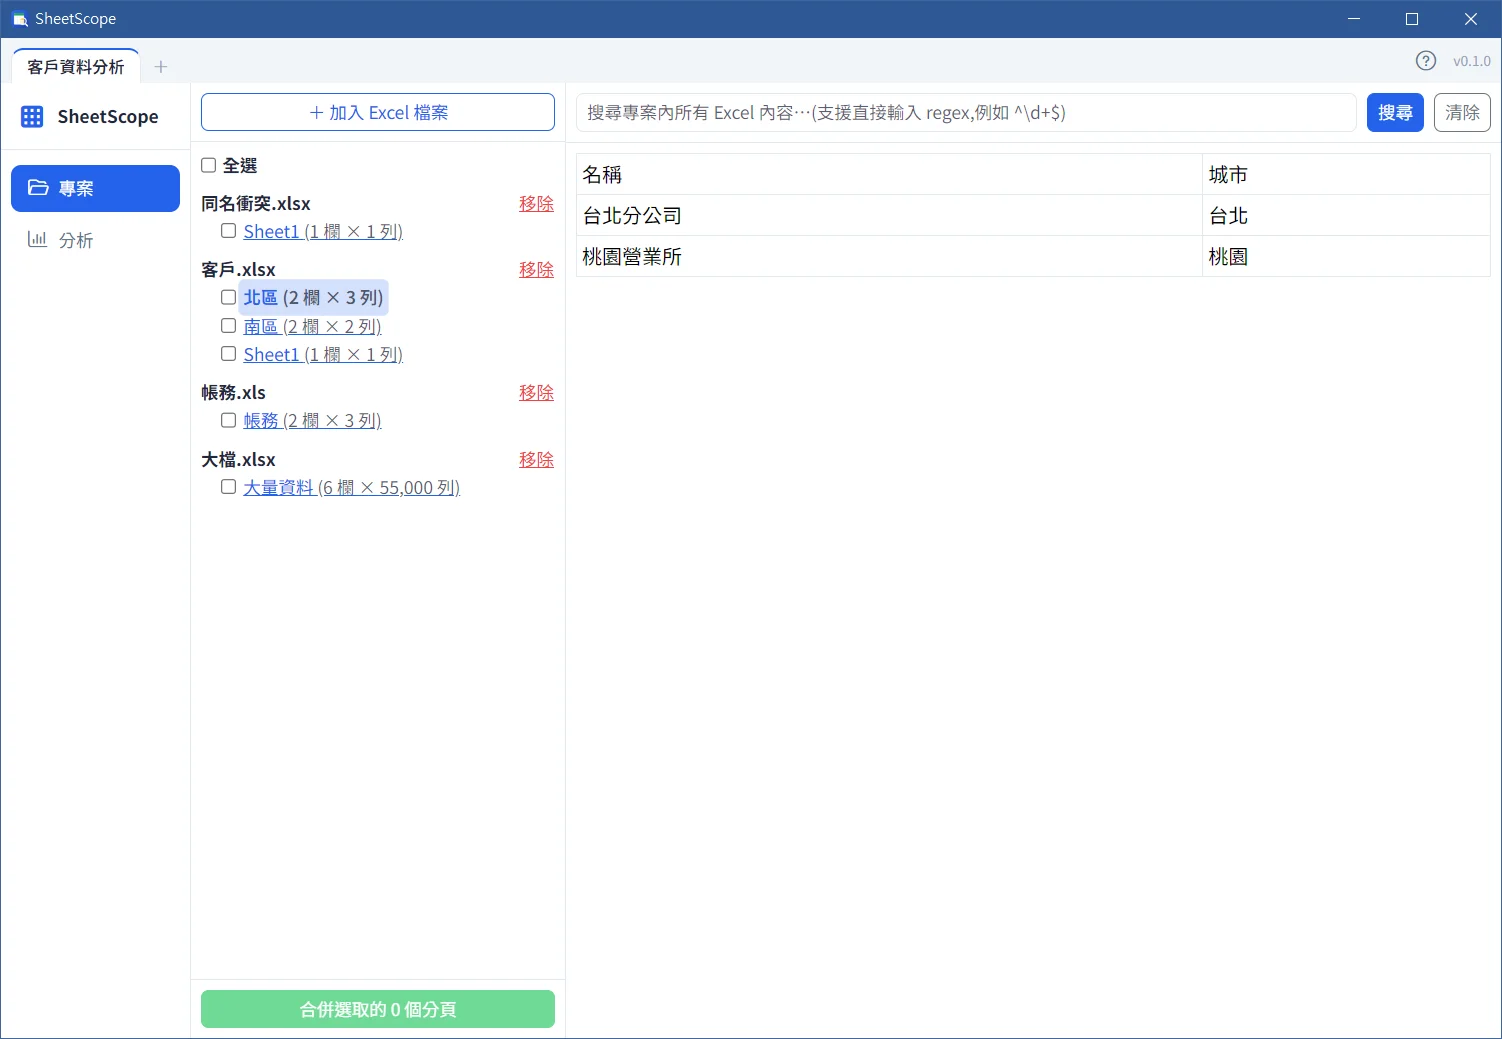This screenshot has width=1502, height=1039.
Task: Switch to the 分析 analysis section
Action: (95, 240)
